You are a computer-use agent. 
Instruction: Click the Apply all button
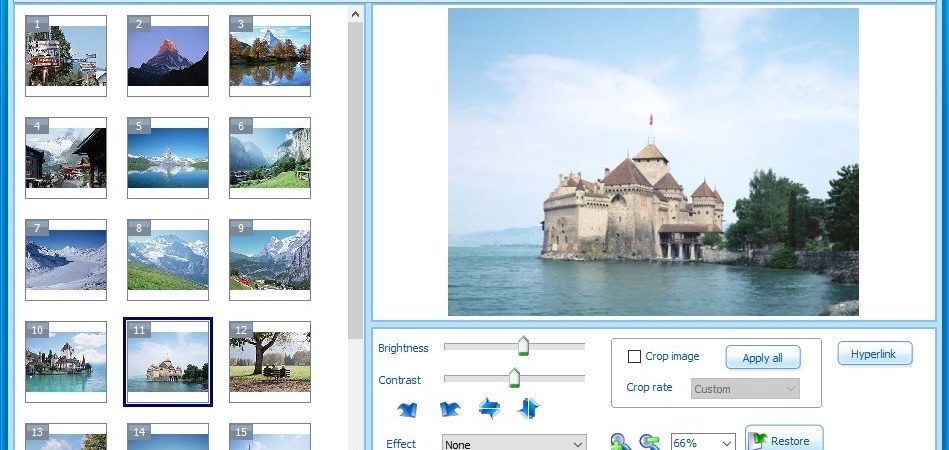[763, 357]
